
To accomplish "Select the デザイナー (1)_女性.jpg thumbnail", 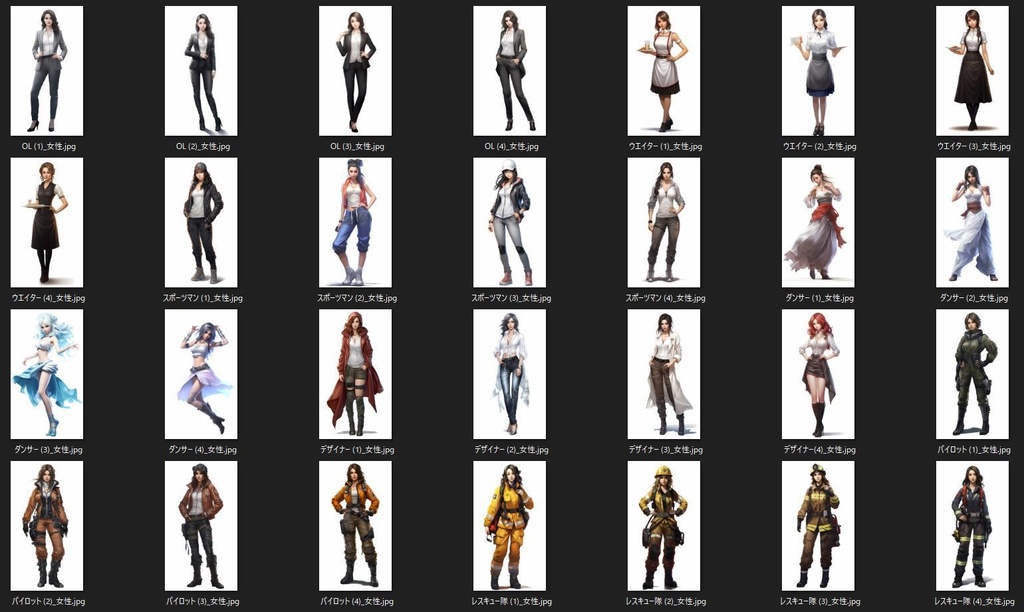I will [355, 374].
